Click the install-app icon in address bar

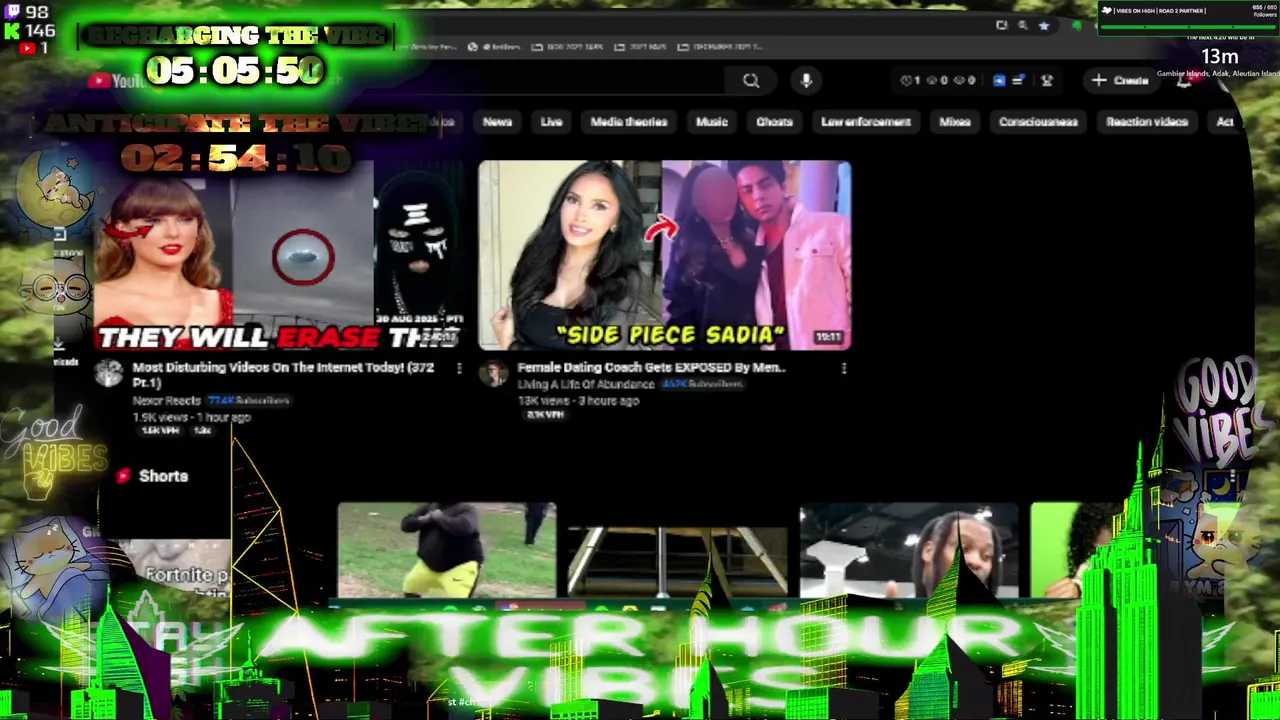(x=1001, y=26)
